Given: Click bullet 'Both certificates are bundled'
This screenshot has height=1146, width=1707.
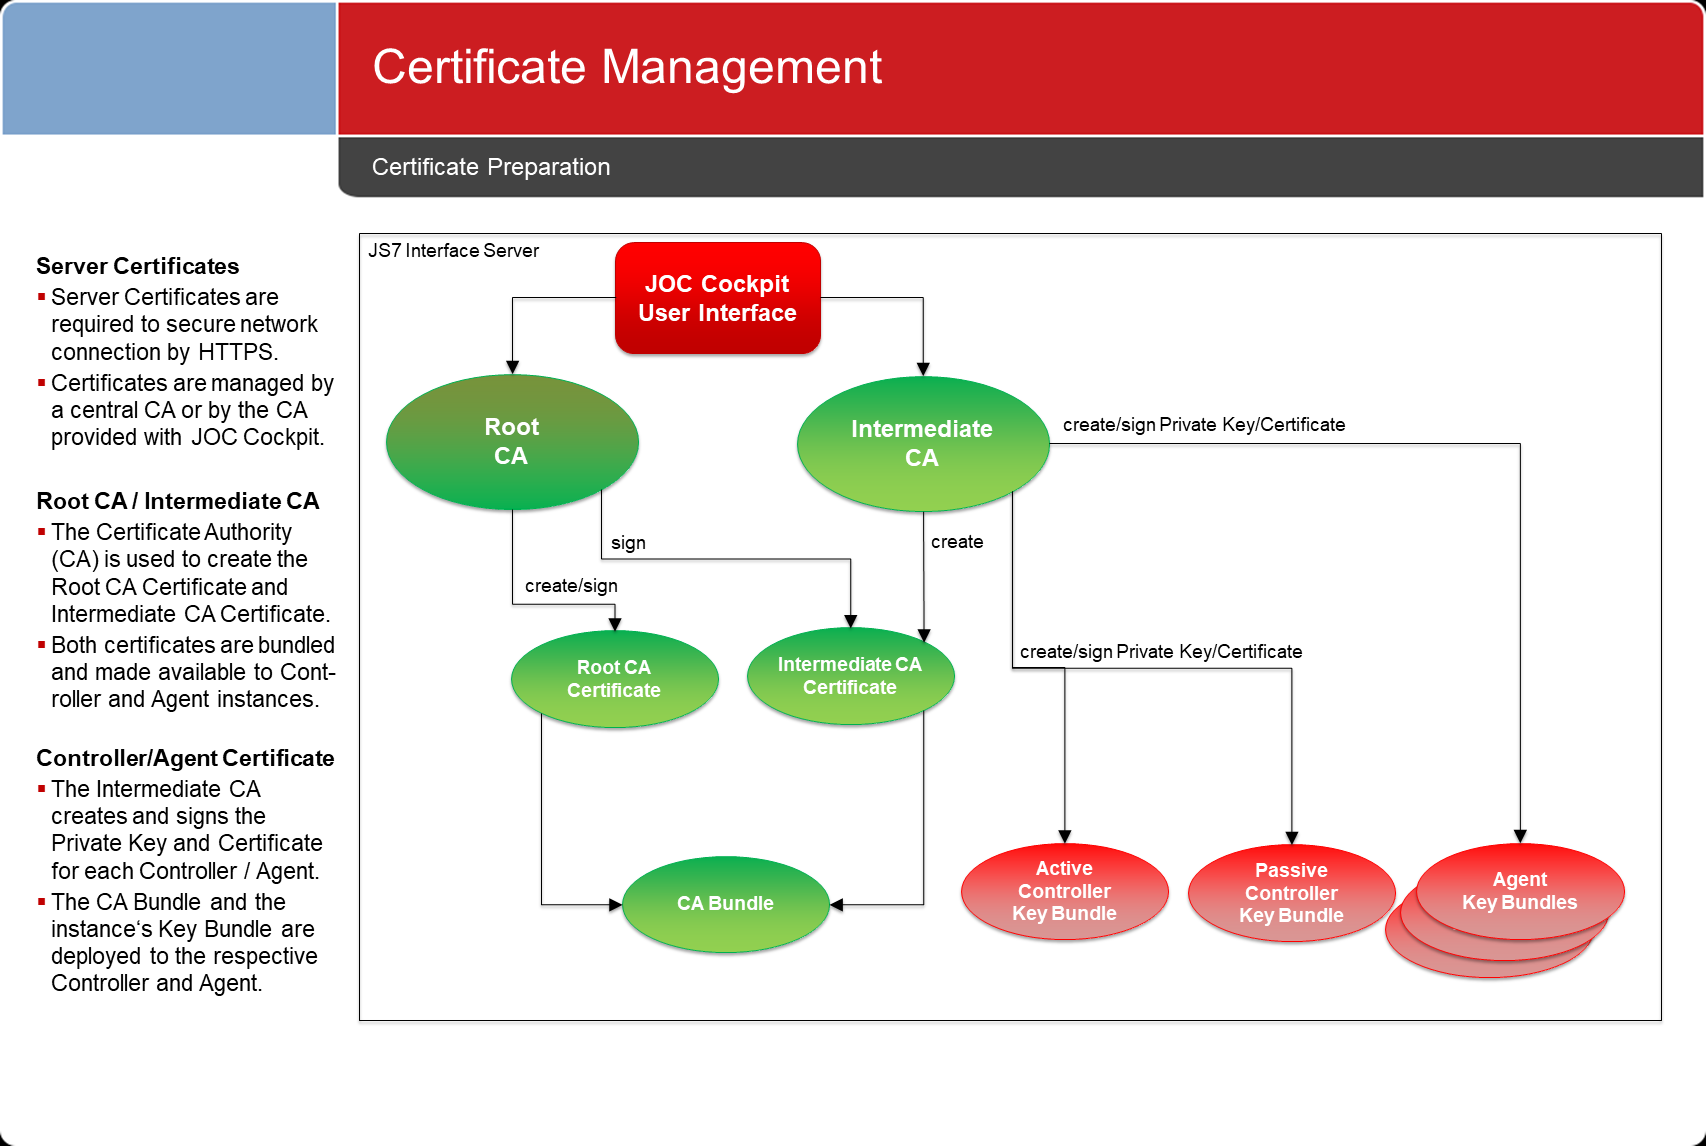Looking at the screenshot, I should (187, 672).
